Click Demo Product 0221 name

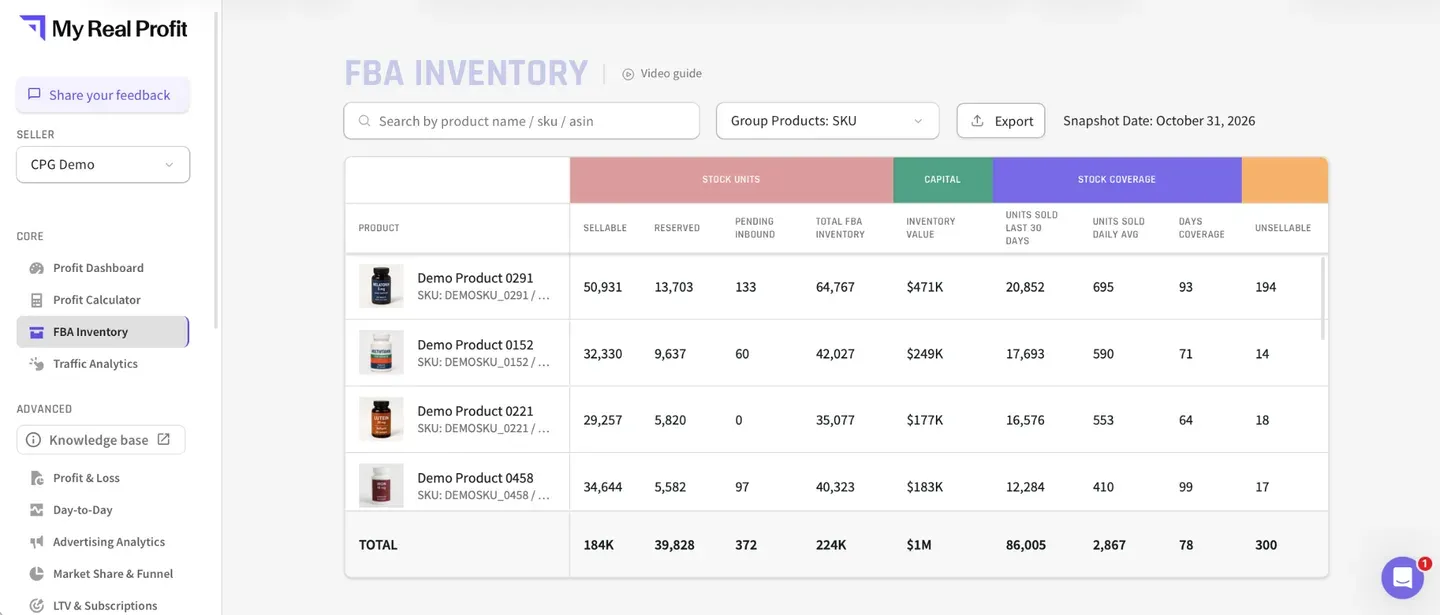[x=475, y=411]
